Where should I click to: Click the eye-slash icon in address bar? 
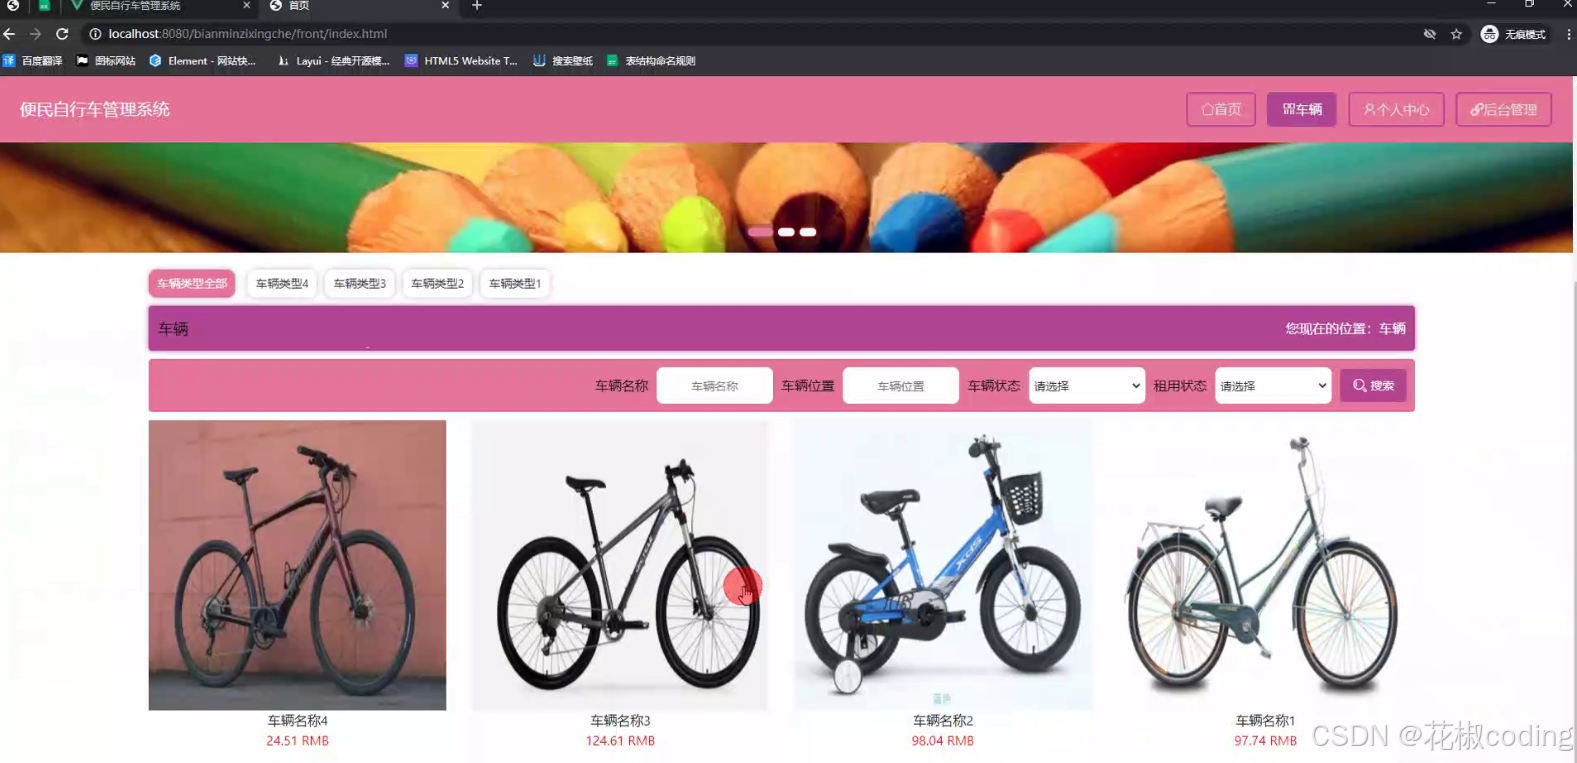coord(1430,34)
